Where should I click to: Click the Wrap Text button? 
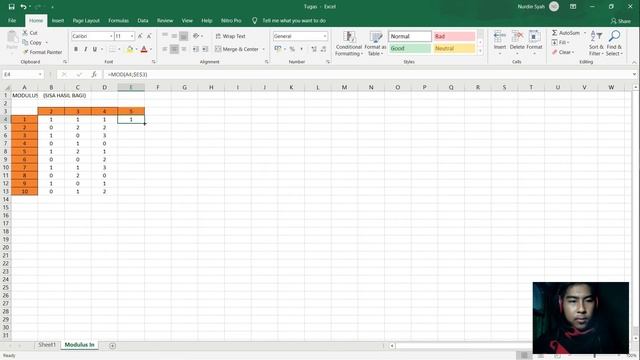click(x=230, y=36)
